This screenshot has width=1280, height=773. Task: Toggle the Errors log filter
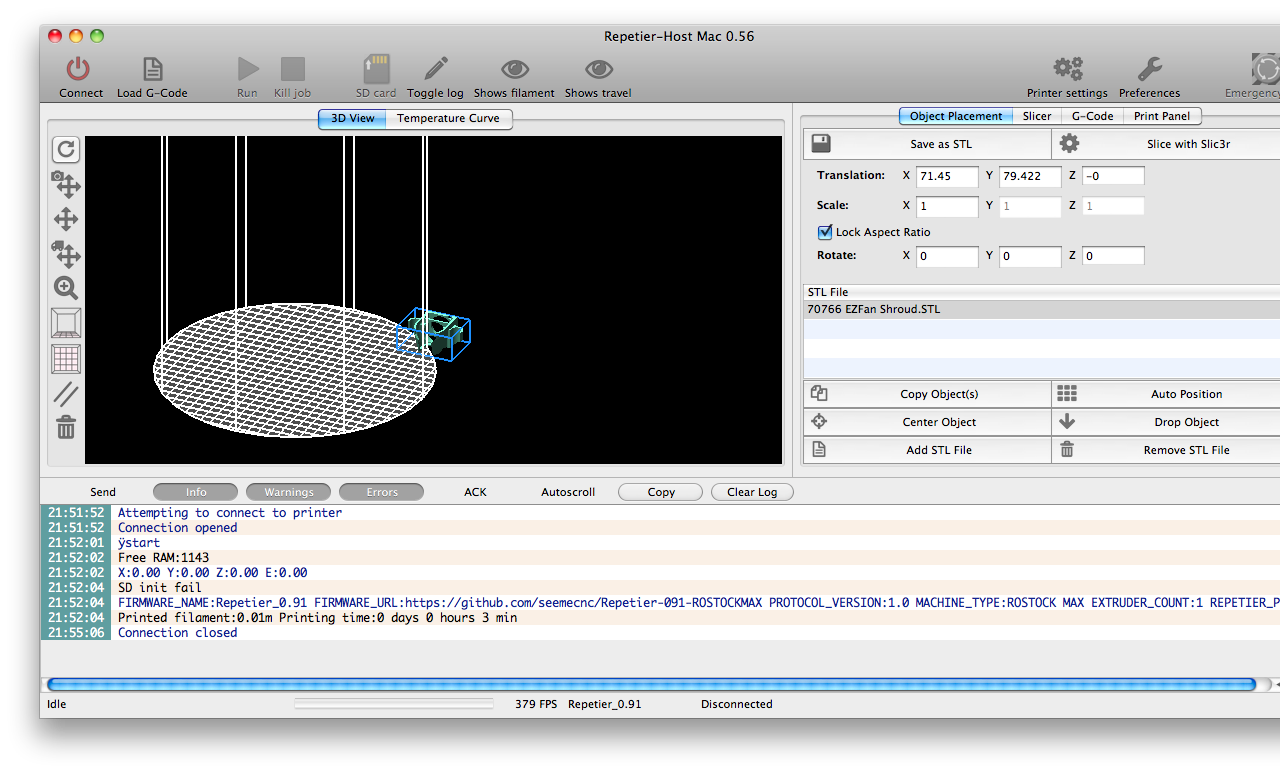point(382,492)
